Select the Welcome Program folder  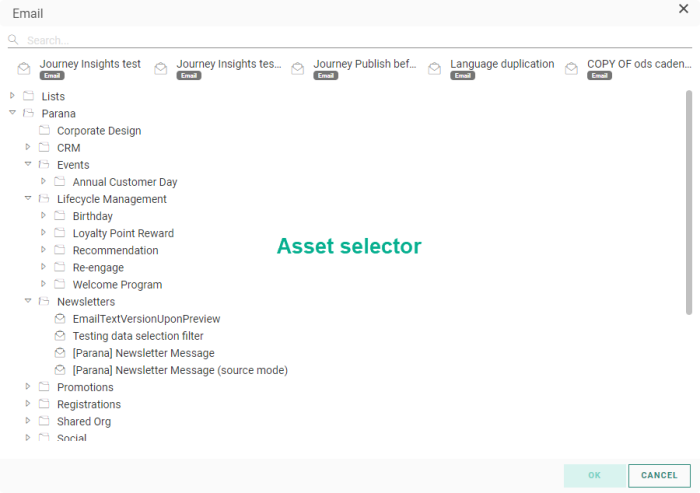117,285
